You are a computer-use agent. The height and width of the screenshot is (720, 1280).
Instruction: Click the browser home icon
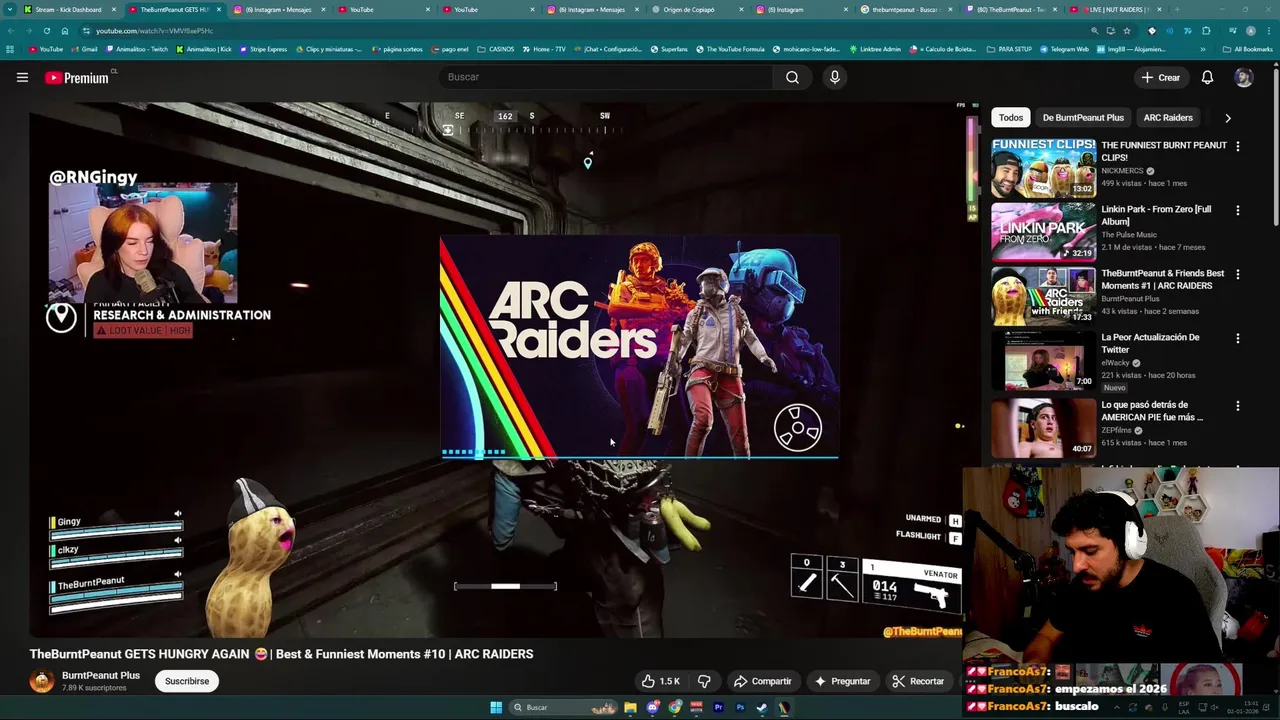point(65,31)
